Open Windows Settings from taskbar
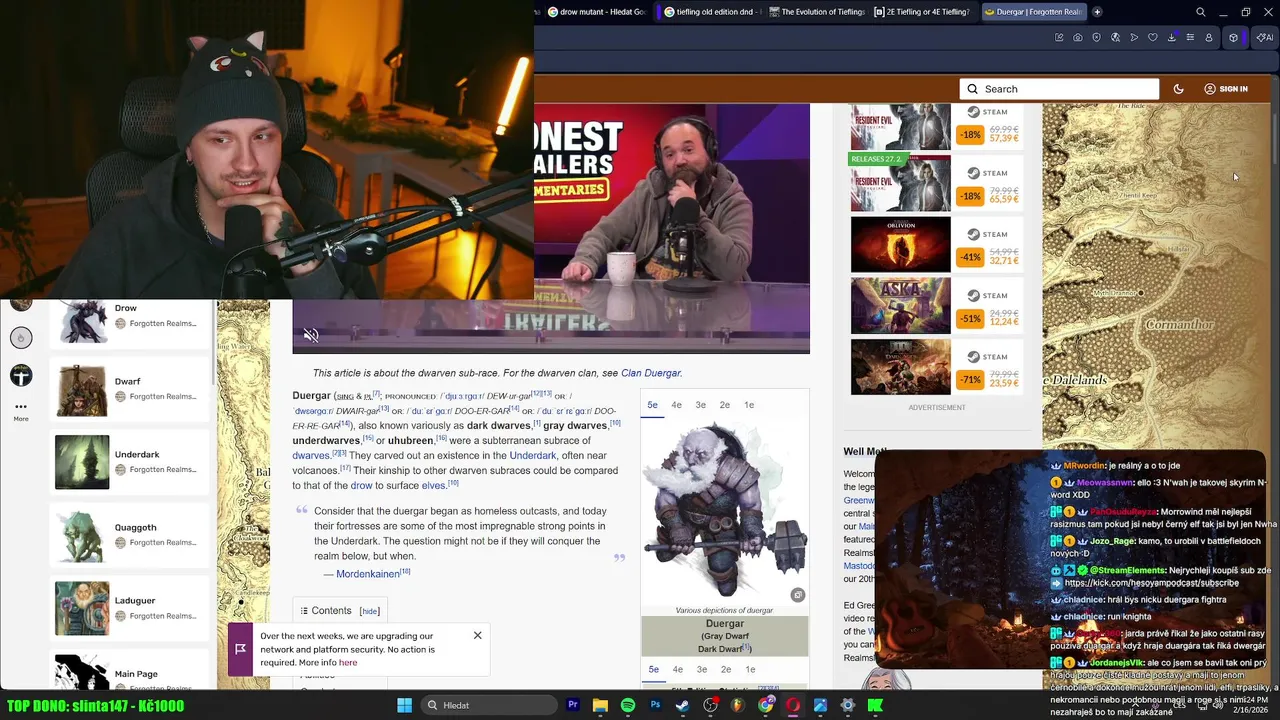1280x720 pixels. click(847, 705)
